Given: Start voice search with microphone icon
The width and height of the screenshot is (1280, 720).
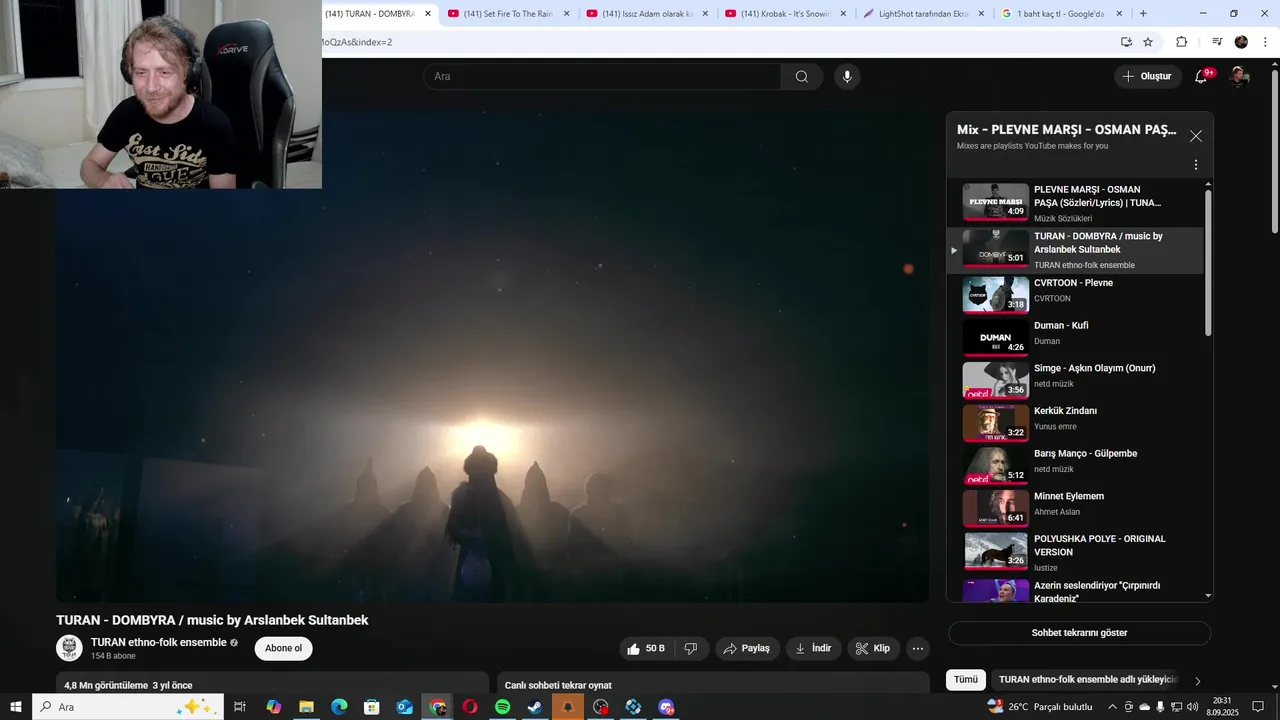Looking at the screenshot, I should (x=847, y=77).
